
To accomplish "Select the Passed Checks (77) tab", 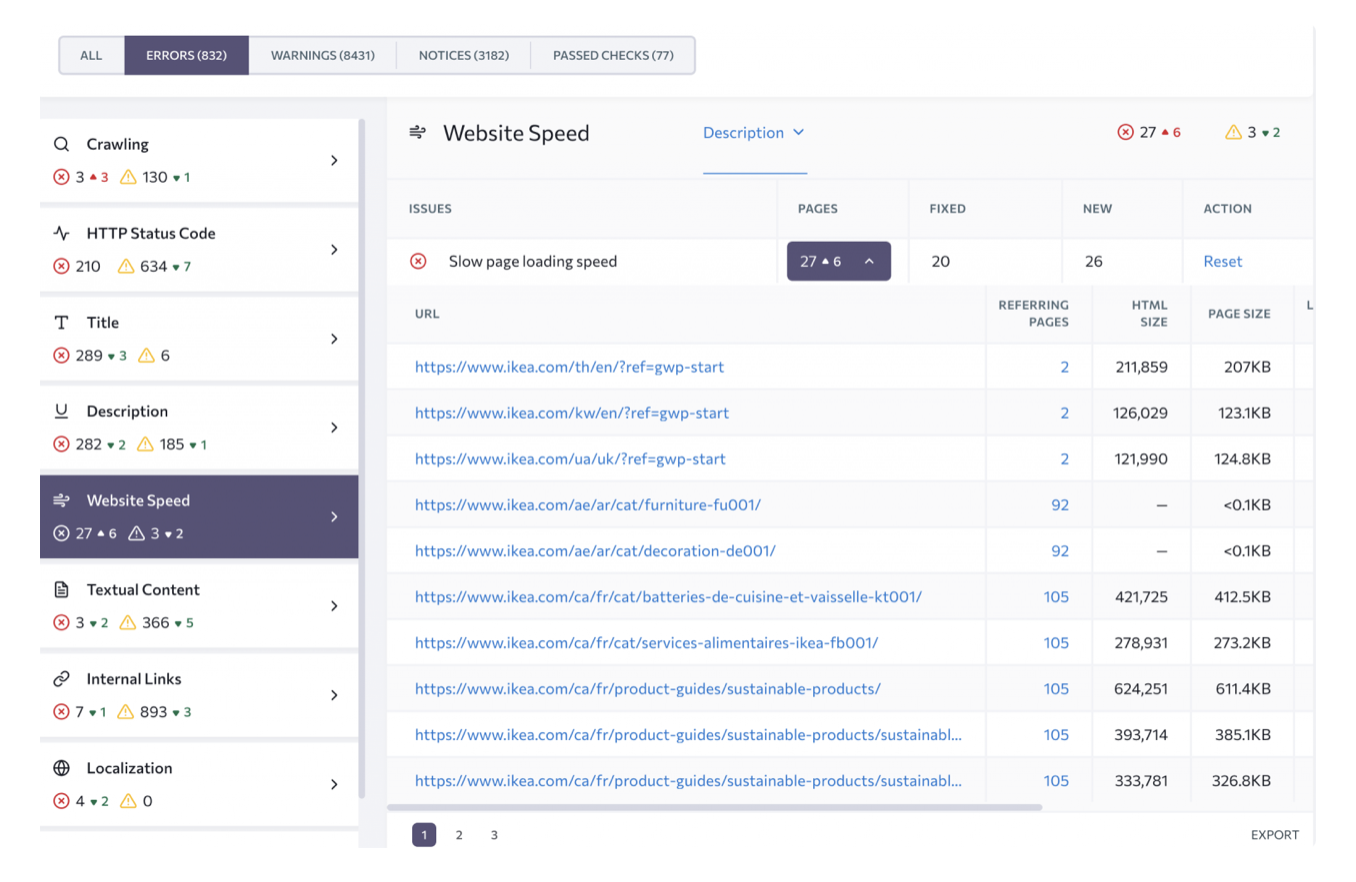I will coord(612,56).
